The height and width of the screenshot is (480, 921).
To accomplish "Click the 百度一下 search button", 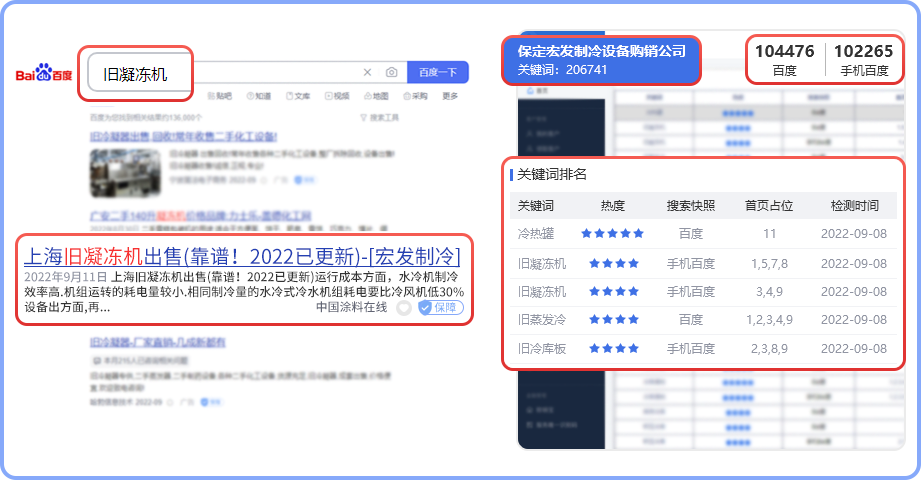I will pyautogui.click(x=438, y=72).
